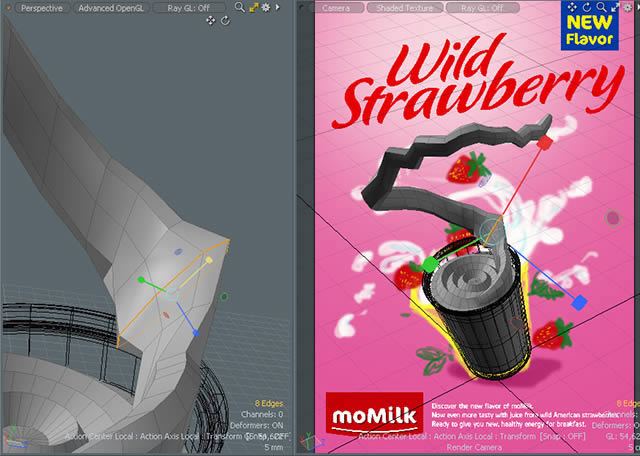Click the moMilk red logo
Image resolution: width=640 pixels, height=456 pixels.
click(x=374, y=413)
